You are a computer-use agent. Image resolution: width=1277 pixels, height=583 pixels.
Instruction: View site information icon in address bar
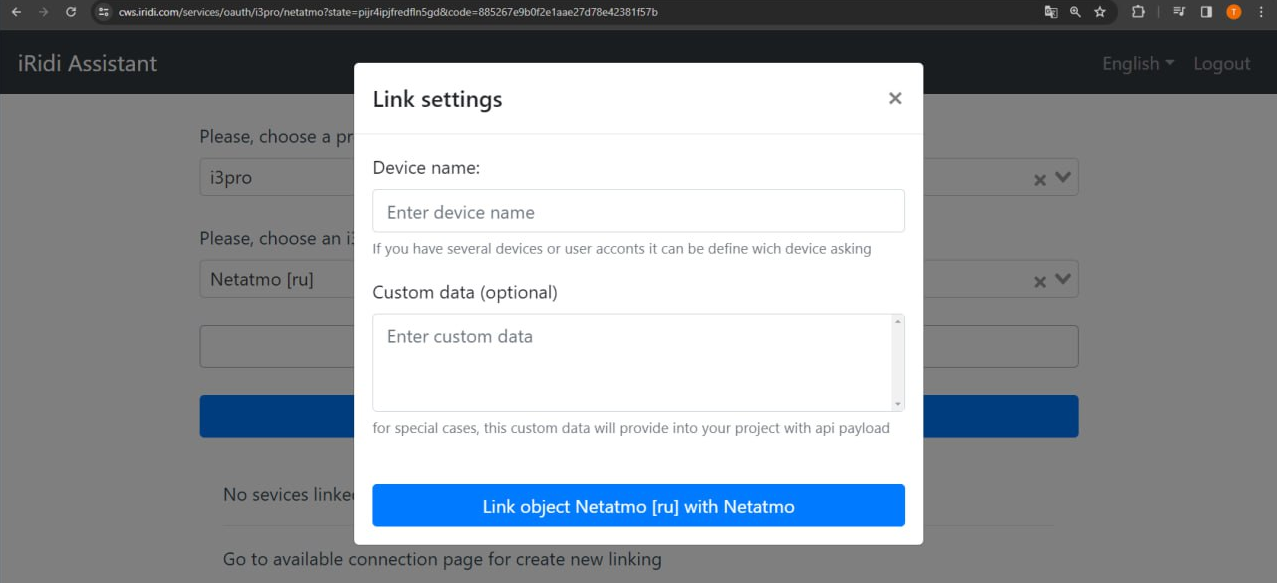coord(103,12)
